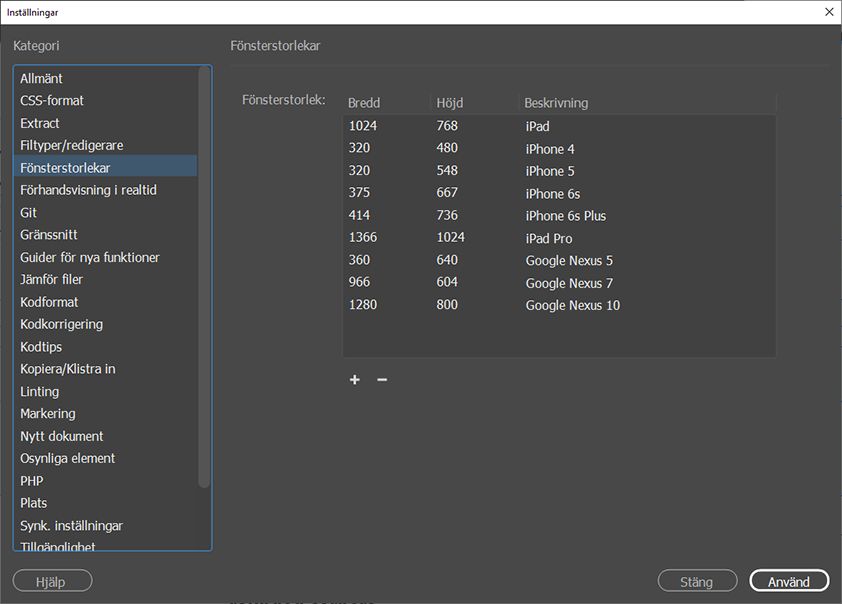Click width value 360
The image size is (842, 604).
pos(359,259)
